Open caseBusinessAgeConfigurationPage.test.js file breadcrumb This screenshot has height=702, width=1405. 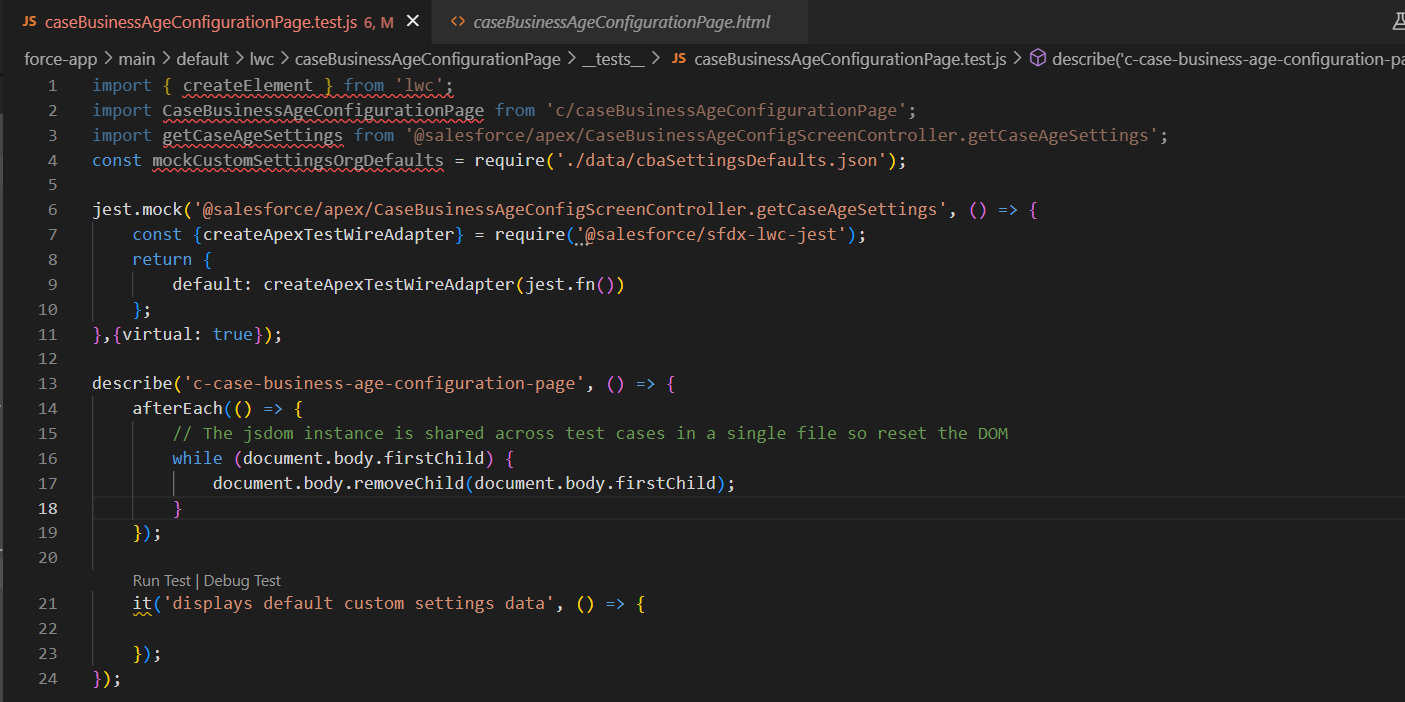850,59
